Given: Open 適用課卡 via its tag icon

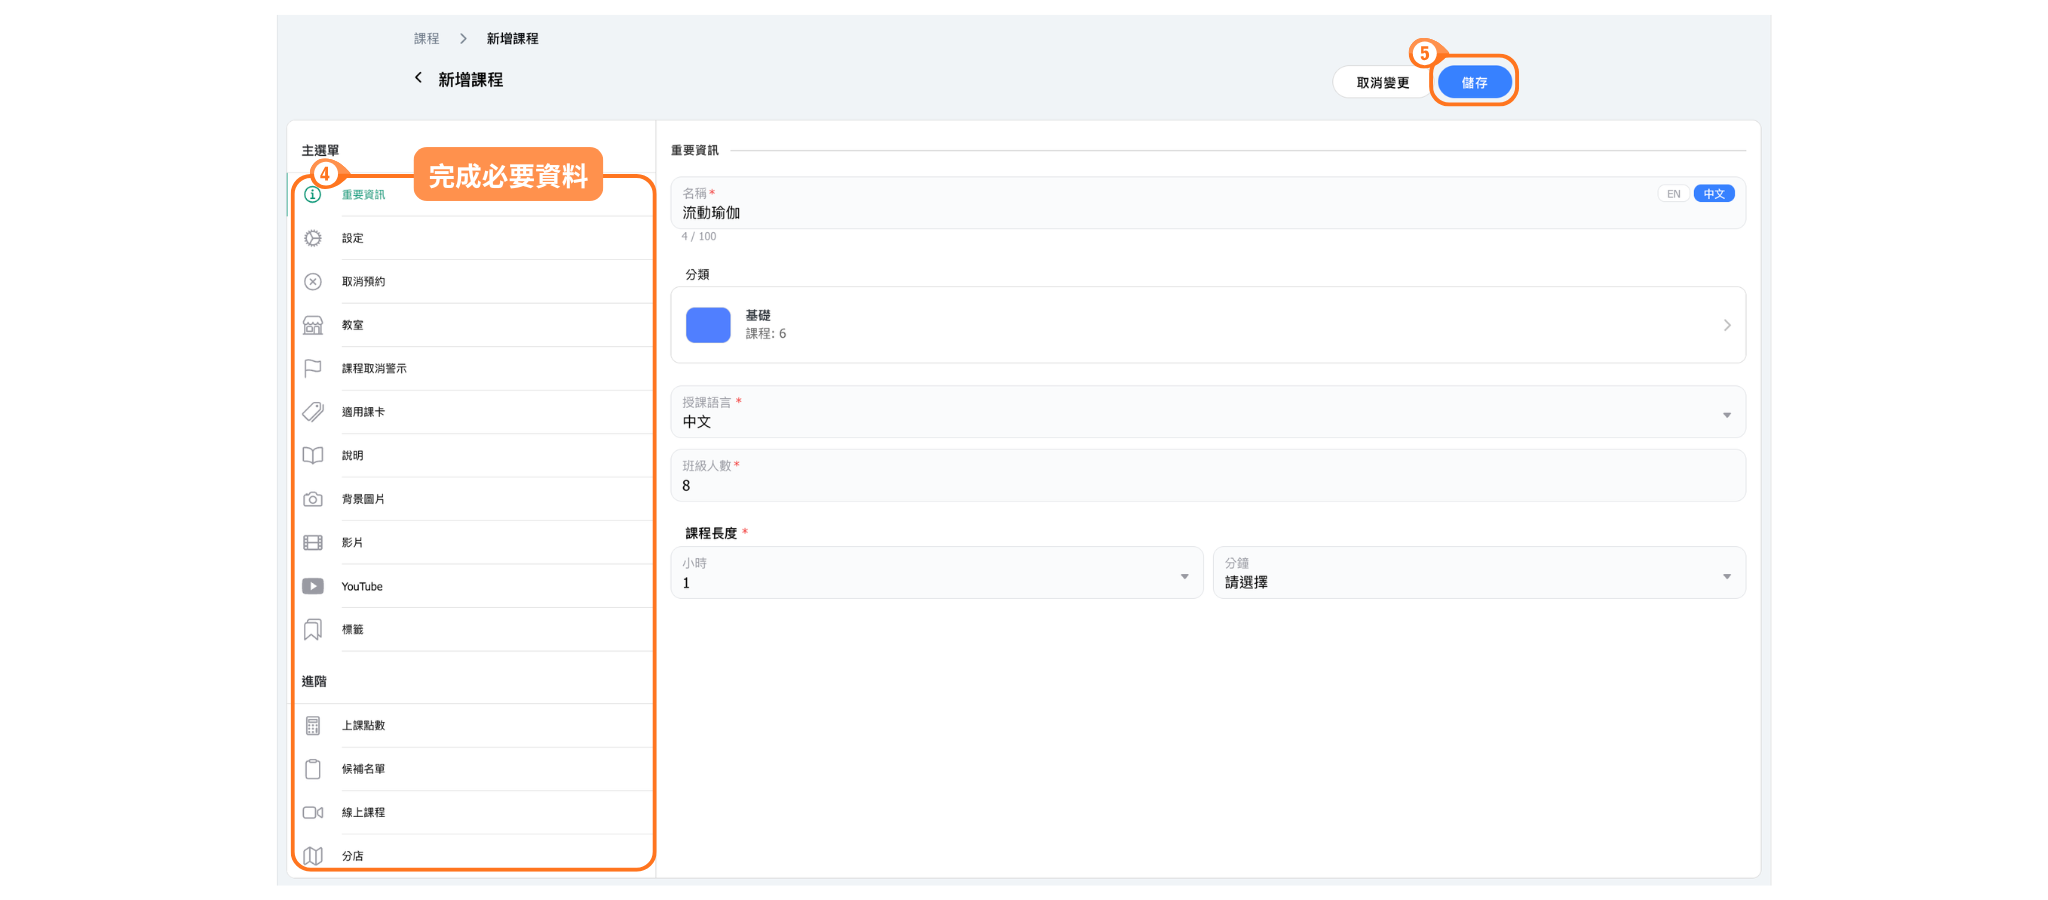Looking at the screenshot, I should pyautogui.click(x=313, y=412).
